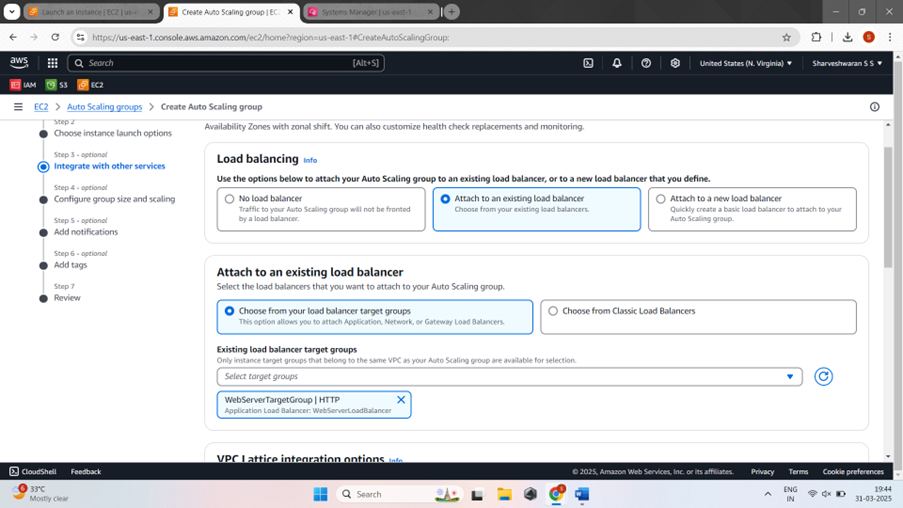Open the tab search dropdown arrow
Image resolution: width=903 pixels, height=508 pixels.
click(12, 12)
